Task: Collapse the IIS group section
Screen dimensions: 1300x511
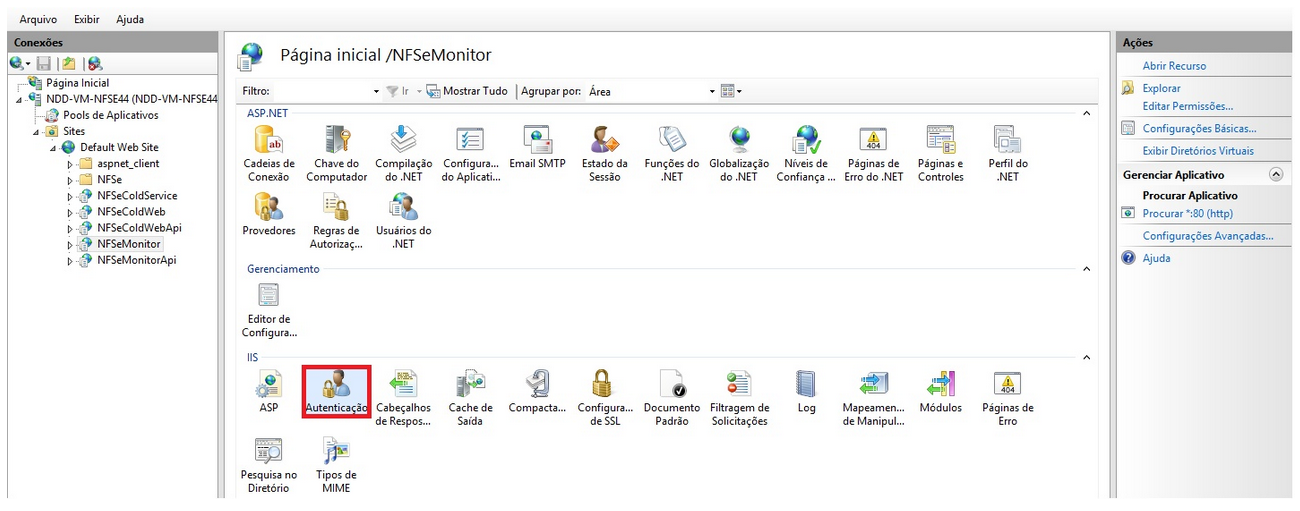Action: 1086,357
